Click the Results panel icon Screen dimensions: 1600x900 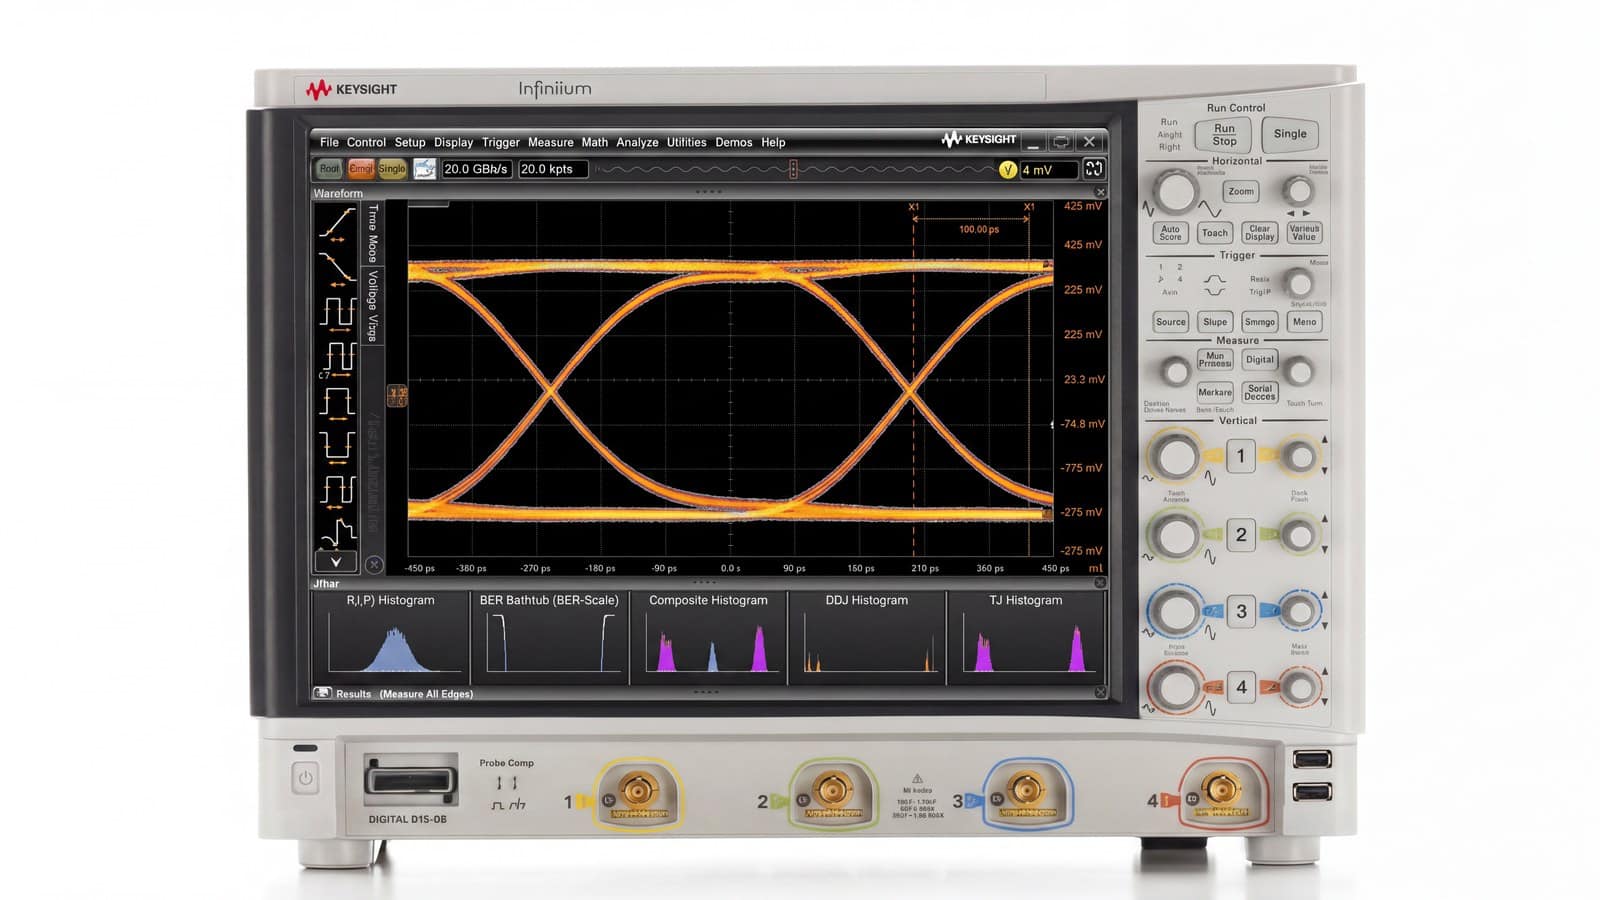click(322, 693)
